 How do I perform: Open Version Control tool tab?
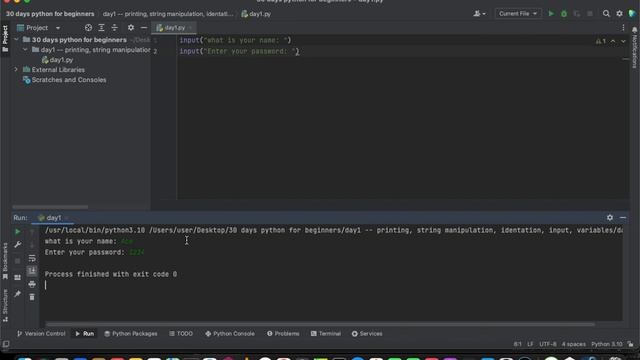point(41,333)
